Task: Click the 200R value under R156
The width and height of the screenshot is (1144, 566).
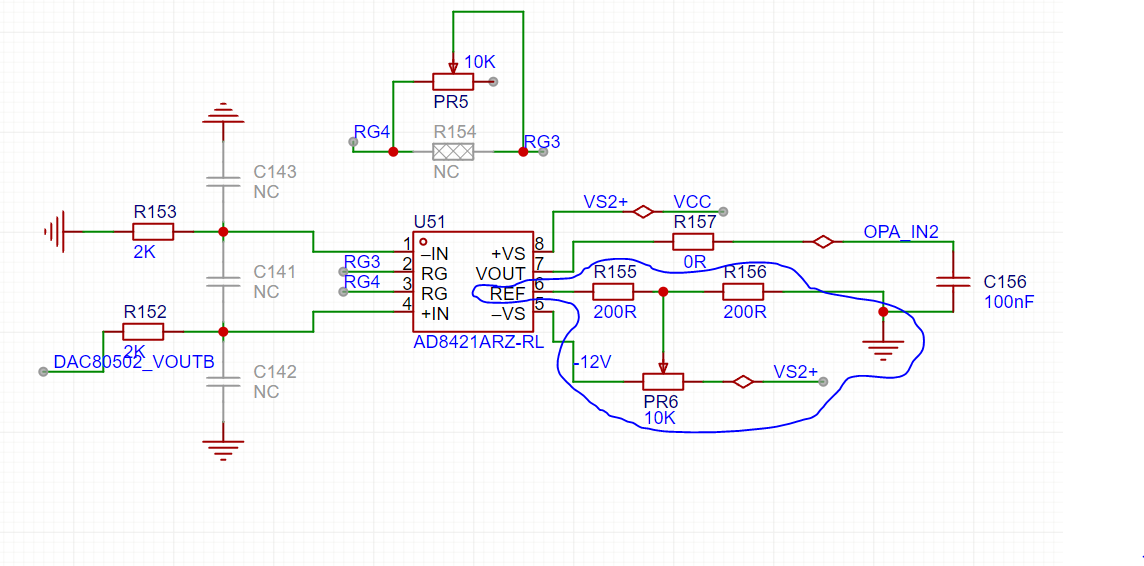Action: [x=744, y=312]
